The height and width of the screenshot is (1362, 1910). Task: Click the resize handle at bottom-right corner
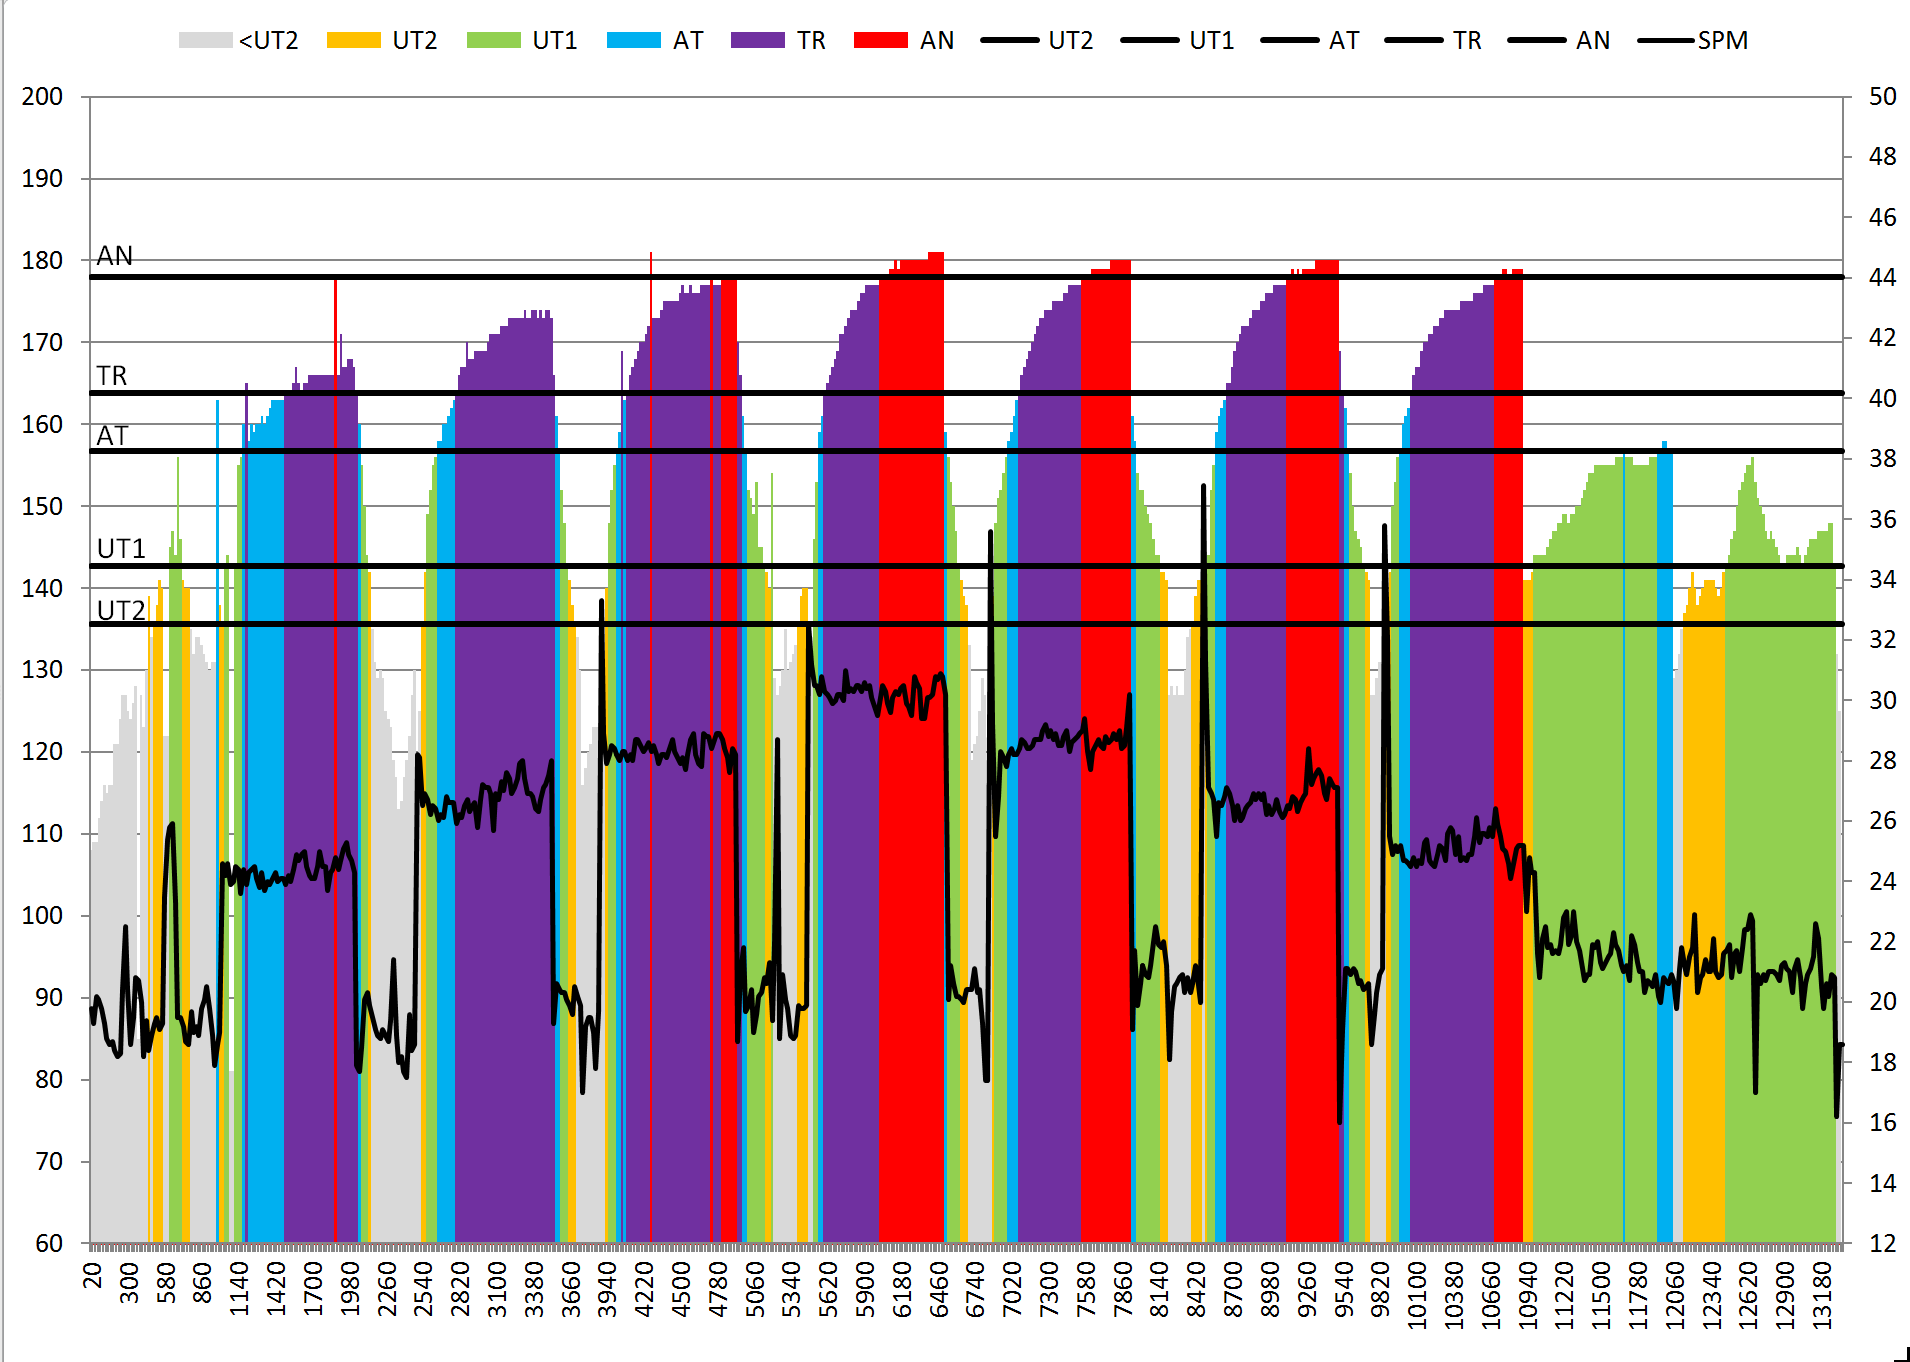click(x=1902, y=1354)
